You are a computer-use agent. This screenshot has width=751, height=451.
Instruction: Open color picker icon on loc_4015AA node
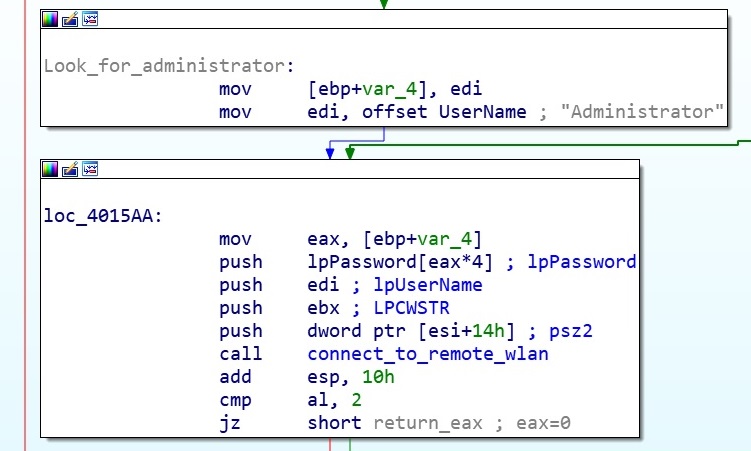(51, 168)
